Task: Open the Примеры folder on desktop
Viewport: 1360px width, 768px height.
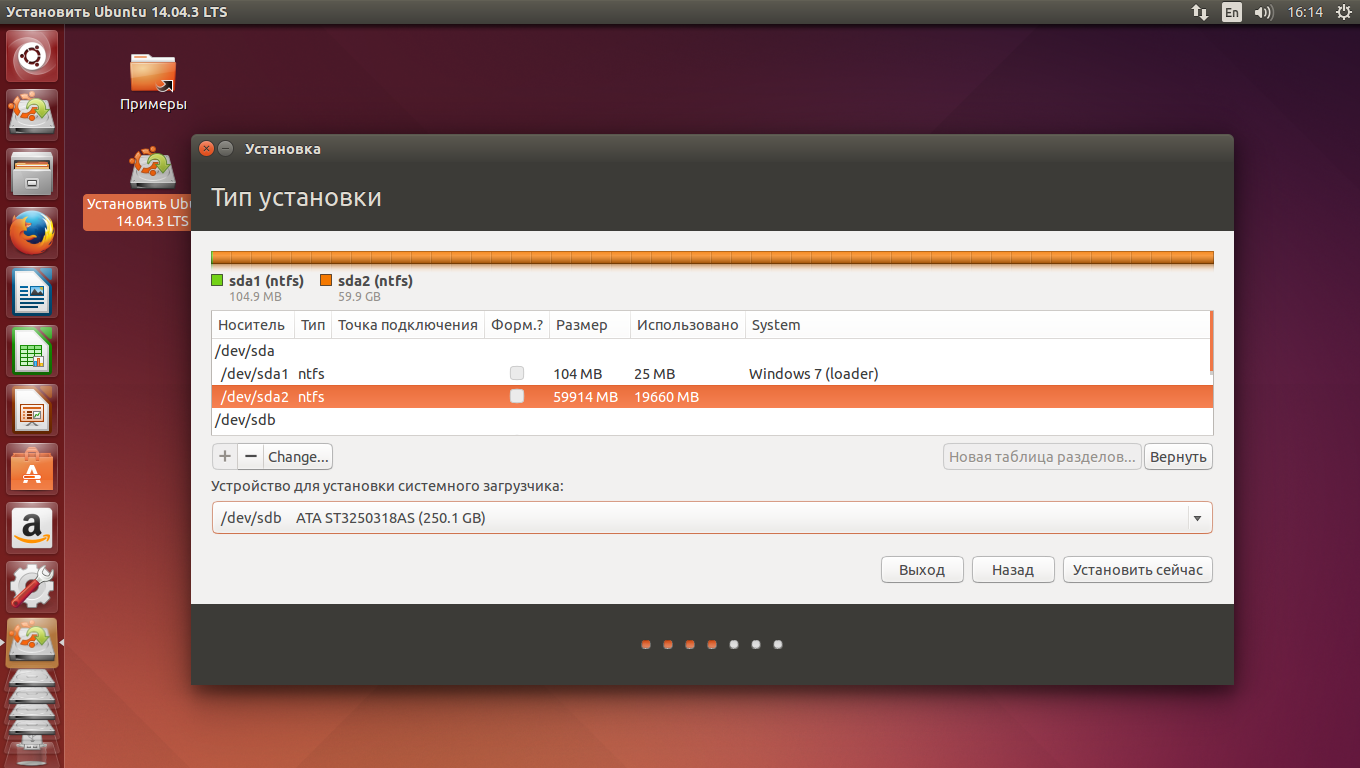Action: click(x=153, y=82)
